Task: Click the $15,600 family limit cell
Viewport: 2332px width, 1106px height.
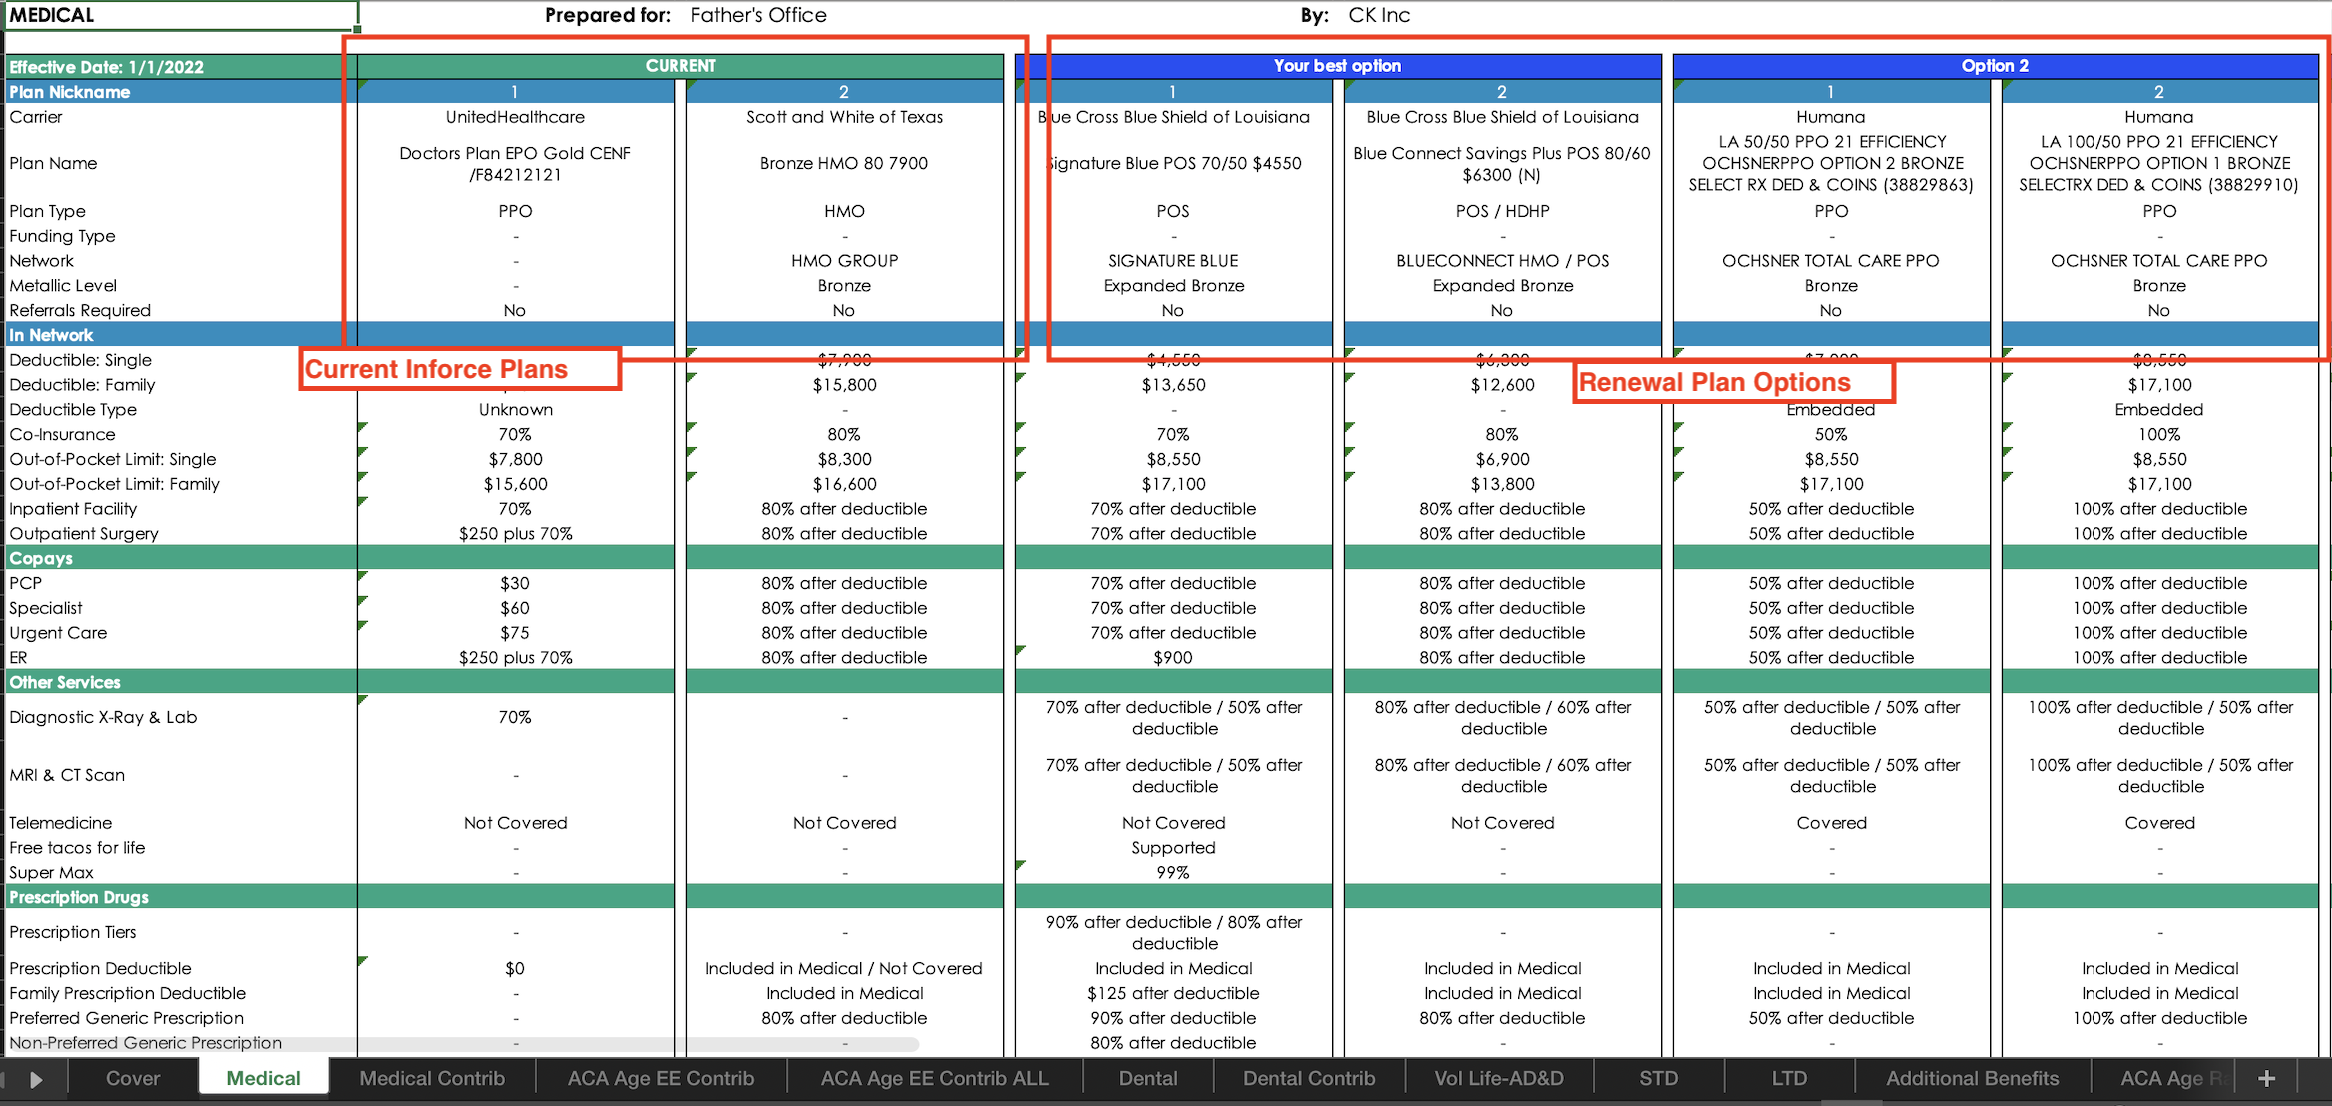Action: point(515,484)
